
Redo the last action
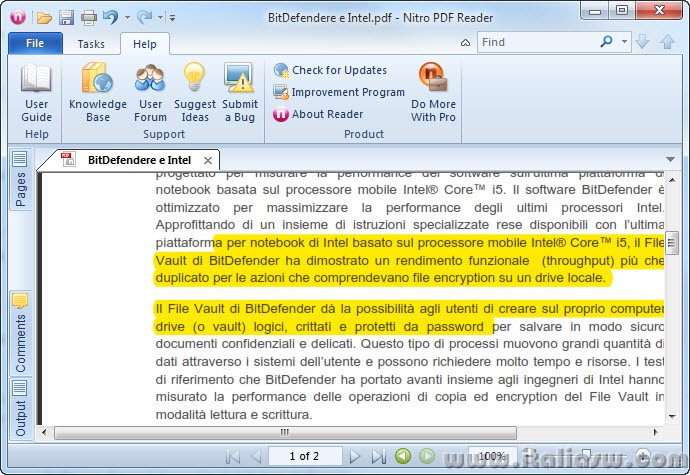144,17
